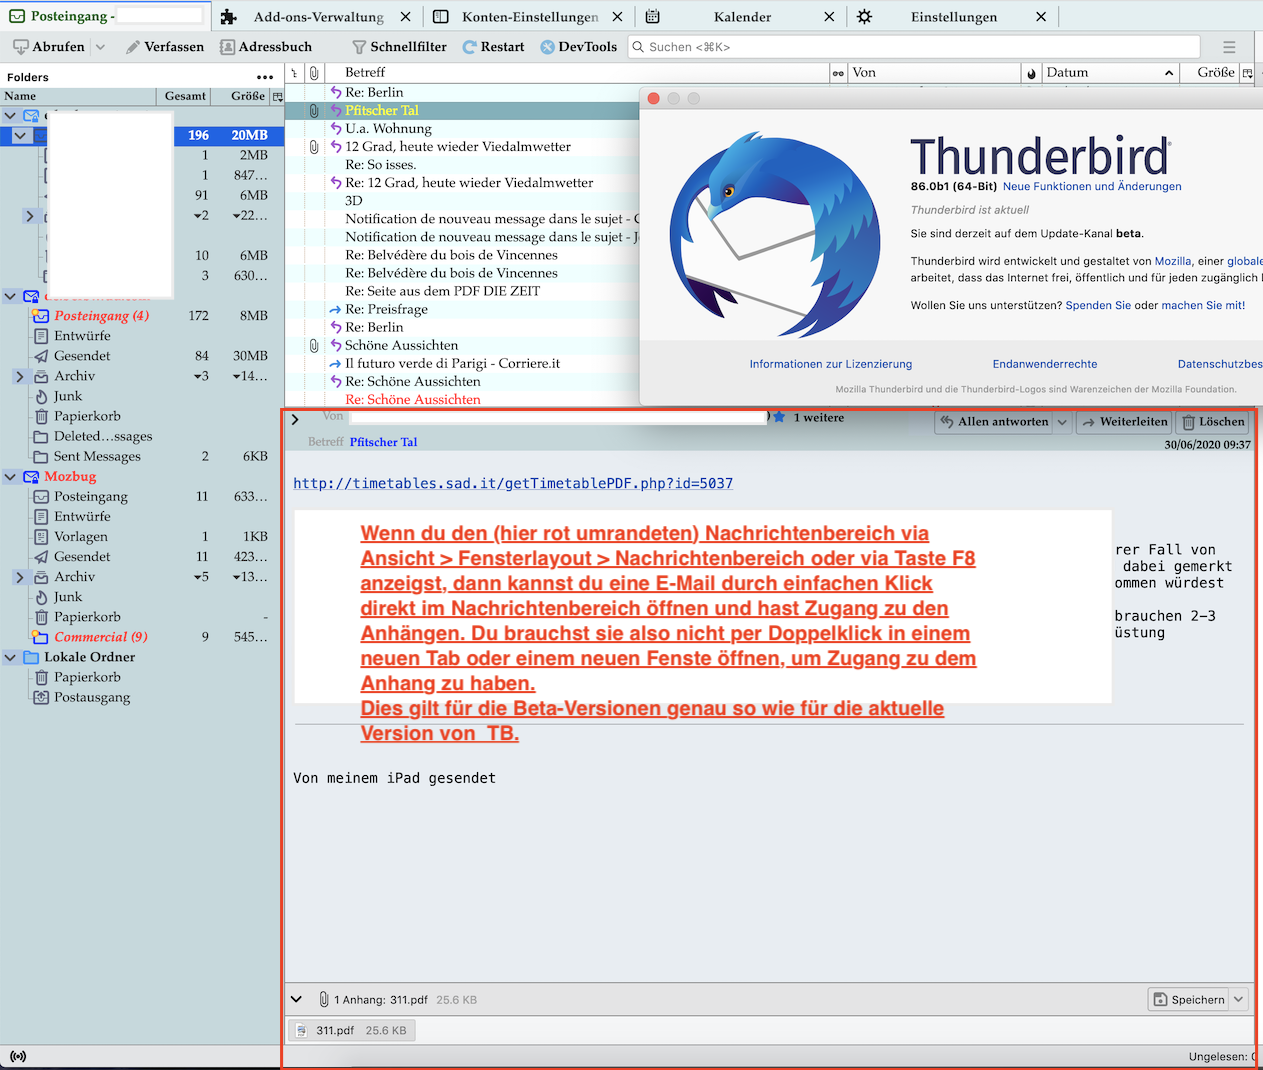Click the star next to the sender
The height and width of the screenshot is (1070, 1263).
[x=779, y=417]
